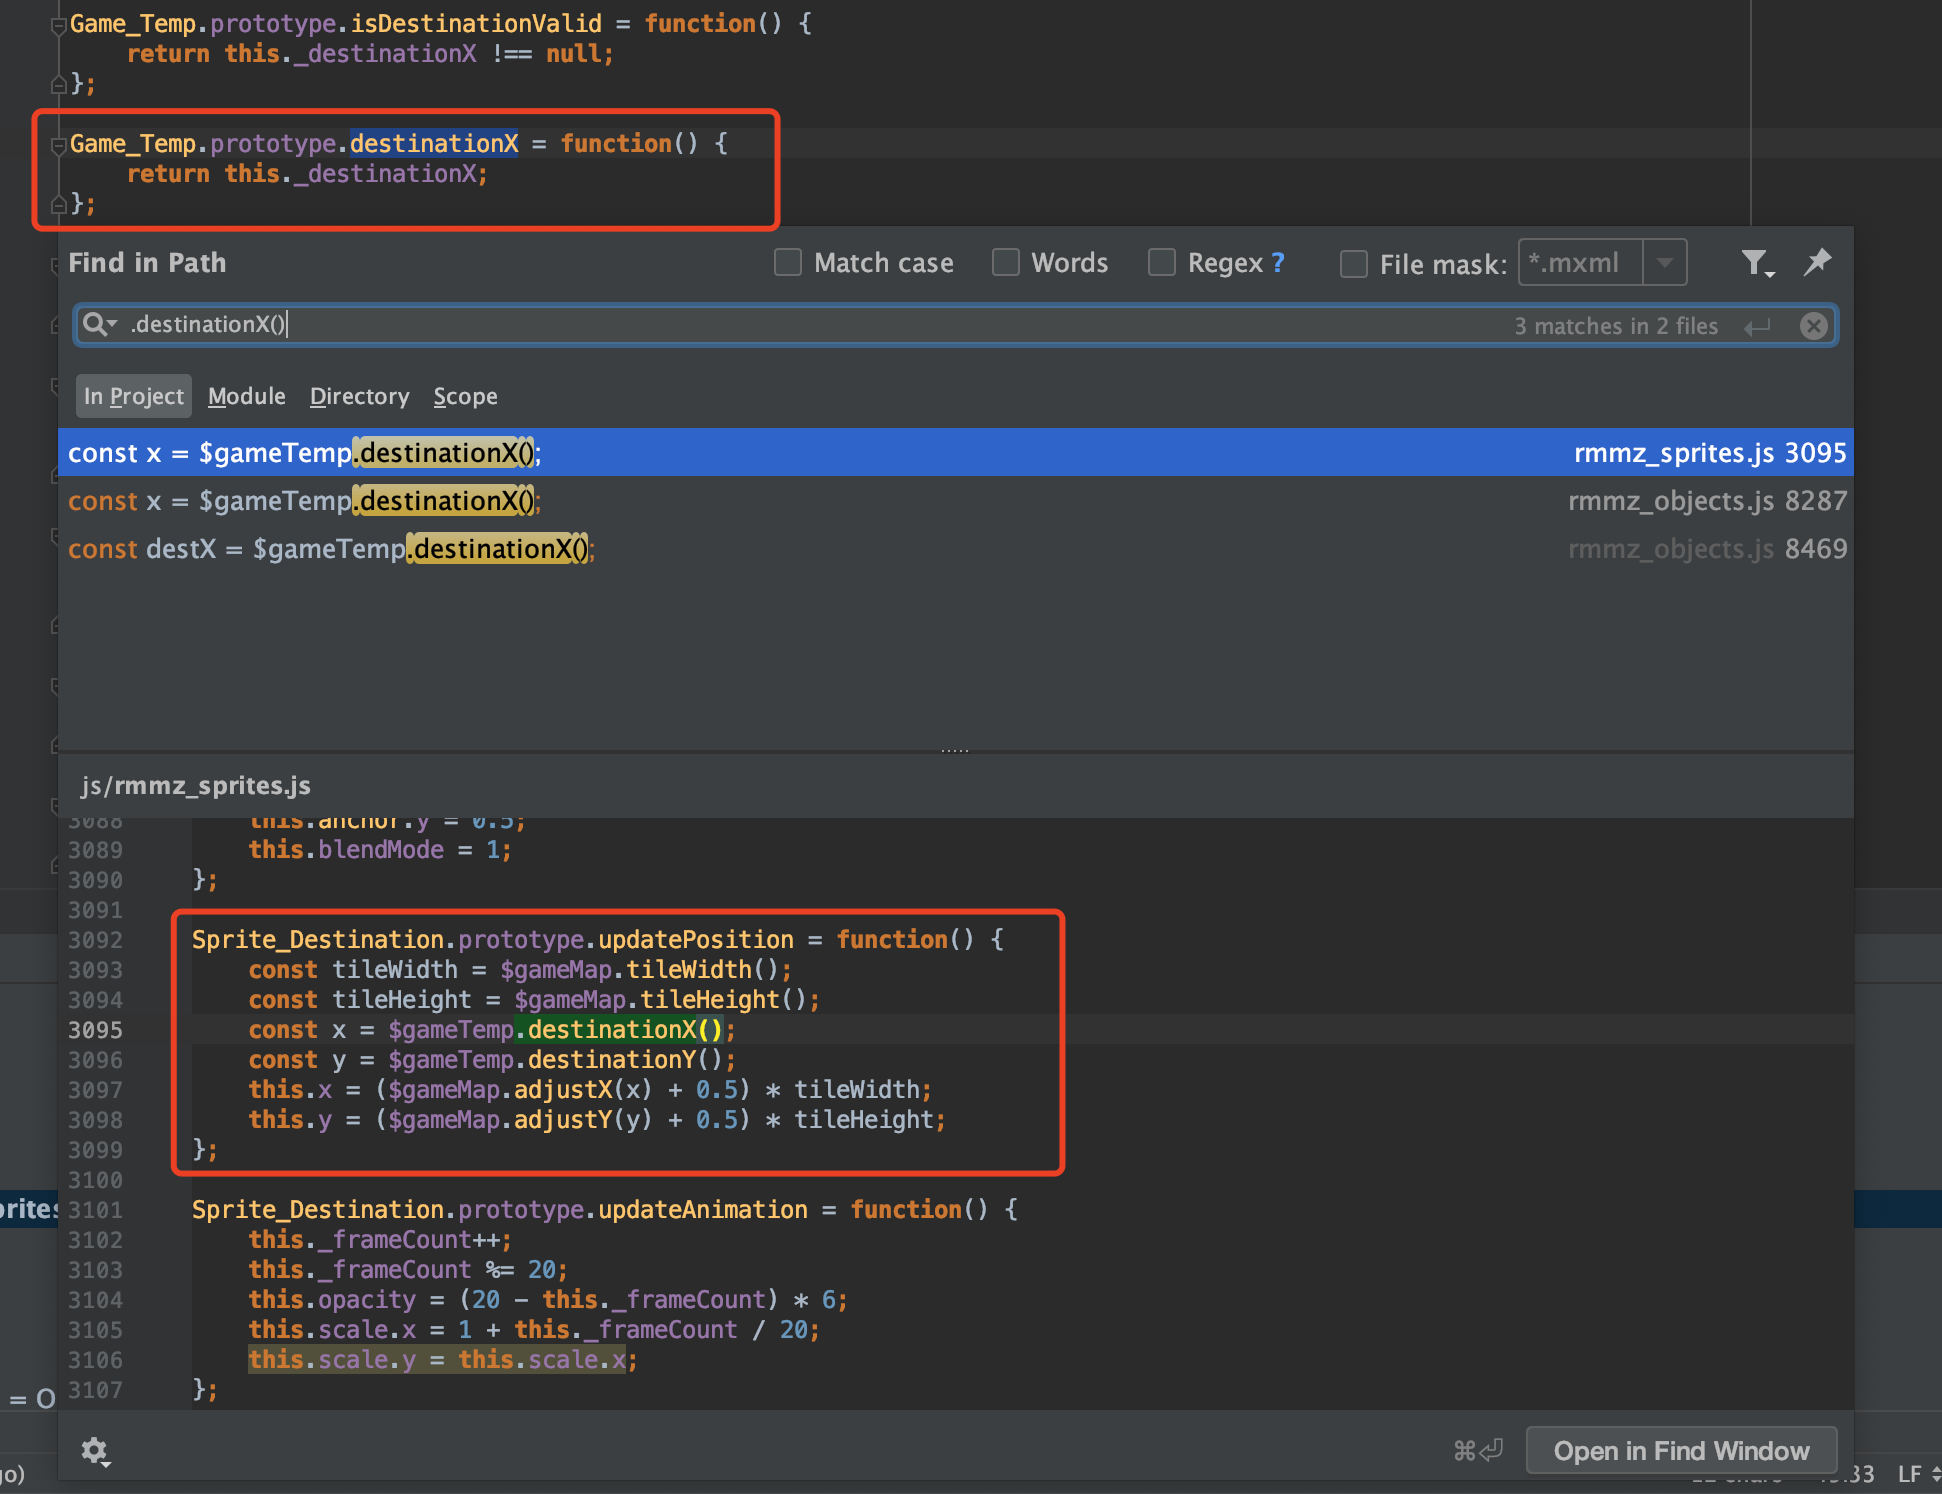Screen dimensions: 1942x1494
Task: Open the File mask dropdown arrow
Action: 1665,263
